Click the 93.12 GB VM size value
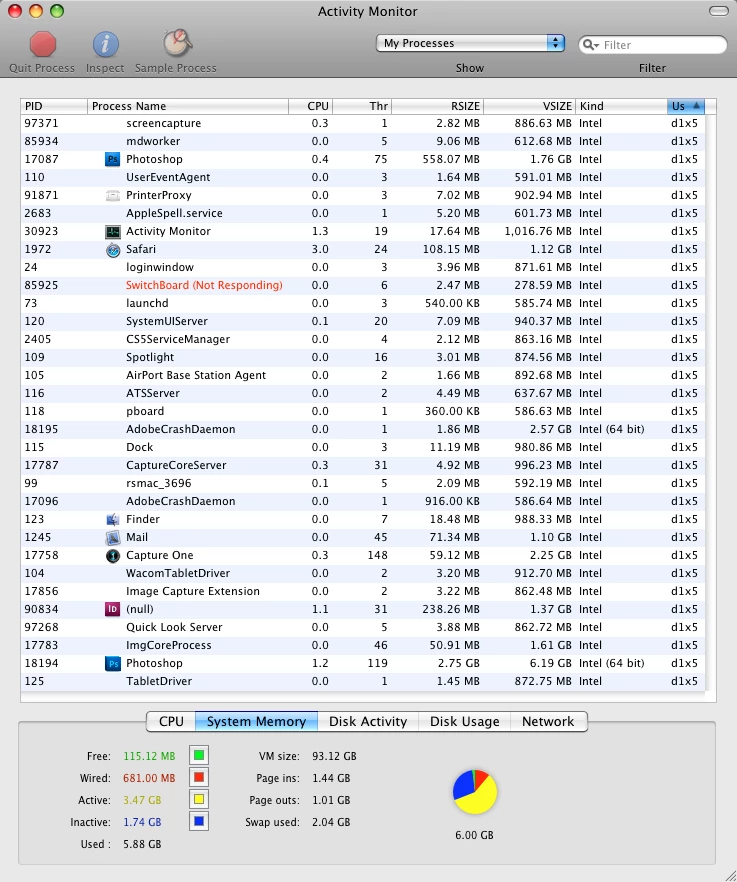This screenshot has width=737, height=882. 334,756
